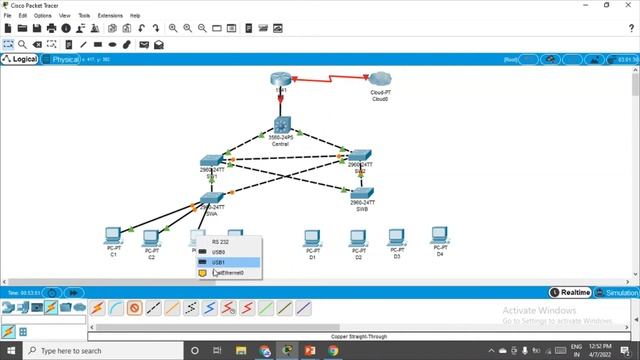Click the device search input field
This screenshot has width=640, height=360.
pyautogui.click(x=44, y=320)
